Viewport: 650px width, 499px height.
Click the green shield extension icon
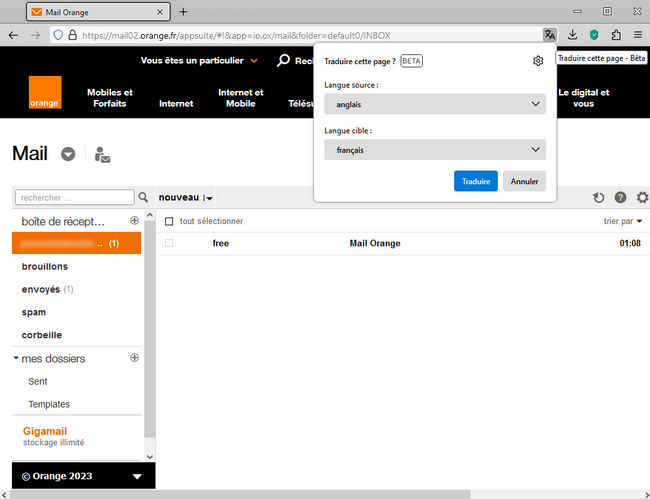(x=594, y=35)
